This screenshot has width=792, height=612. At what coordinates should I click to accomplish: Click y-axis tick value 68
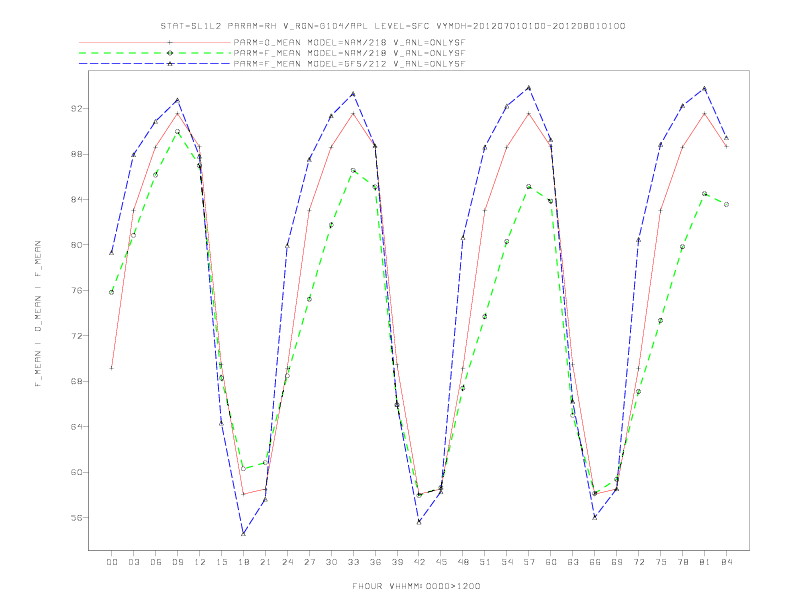pyautogui.click(x=76, y=381)
